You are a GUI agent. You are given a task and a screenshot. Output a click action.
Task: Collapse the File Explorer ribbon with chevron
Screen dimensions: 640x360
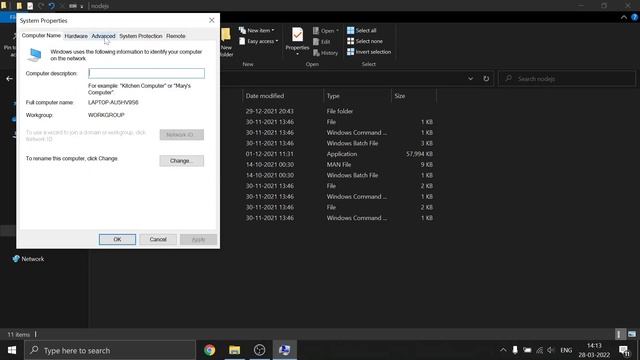pyautogui.click(x=624, y=17)
